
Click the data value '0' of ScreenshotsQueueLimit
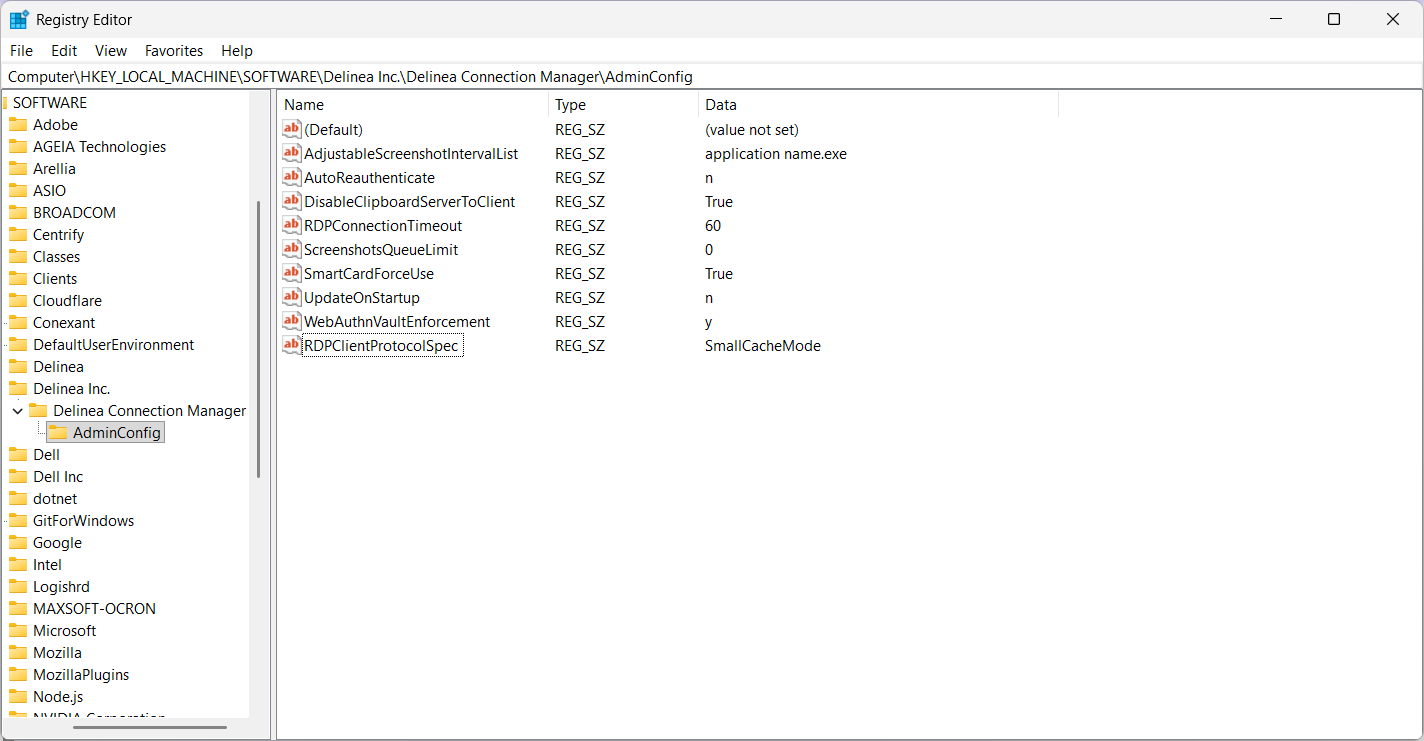point(709,250)
